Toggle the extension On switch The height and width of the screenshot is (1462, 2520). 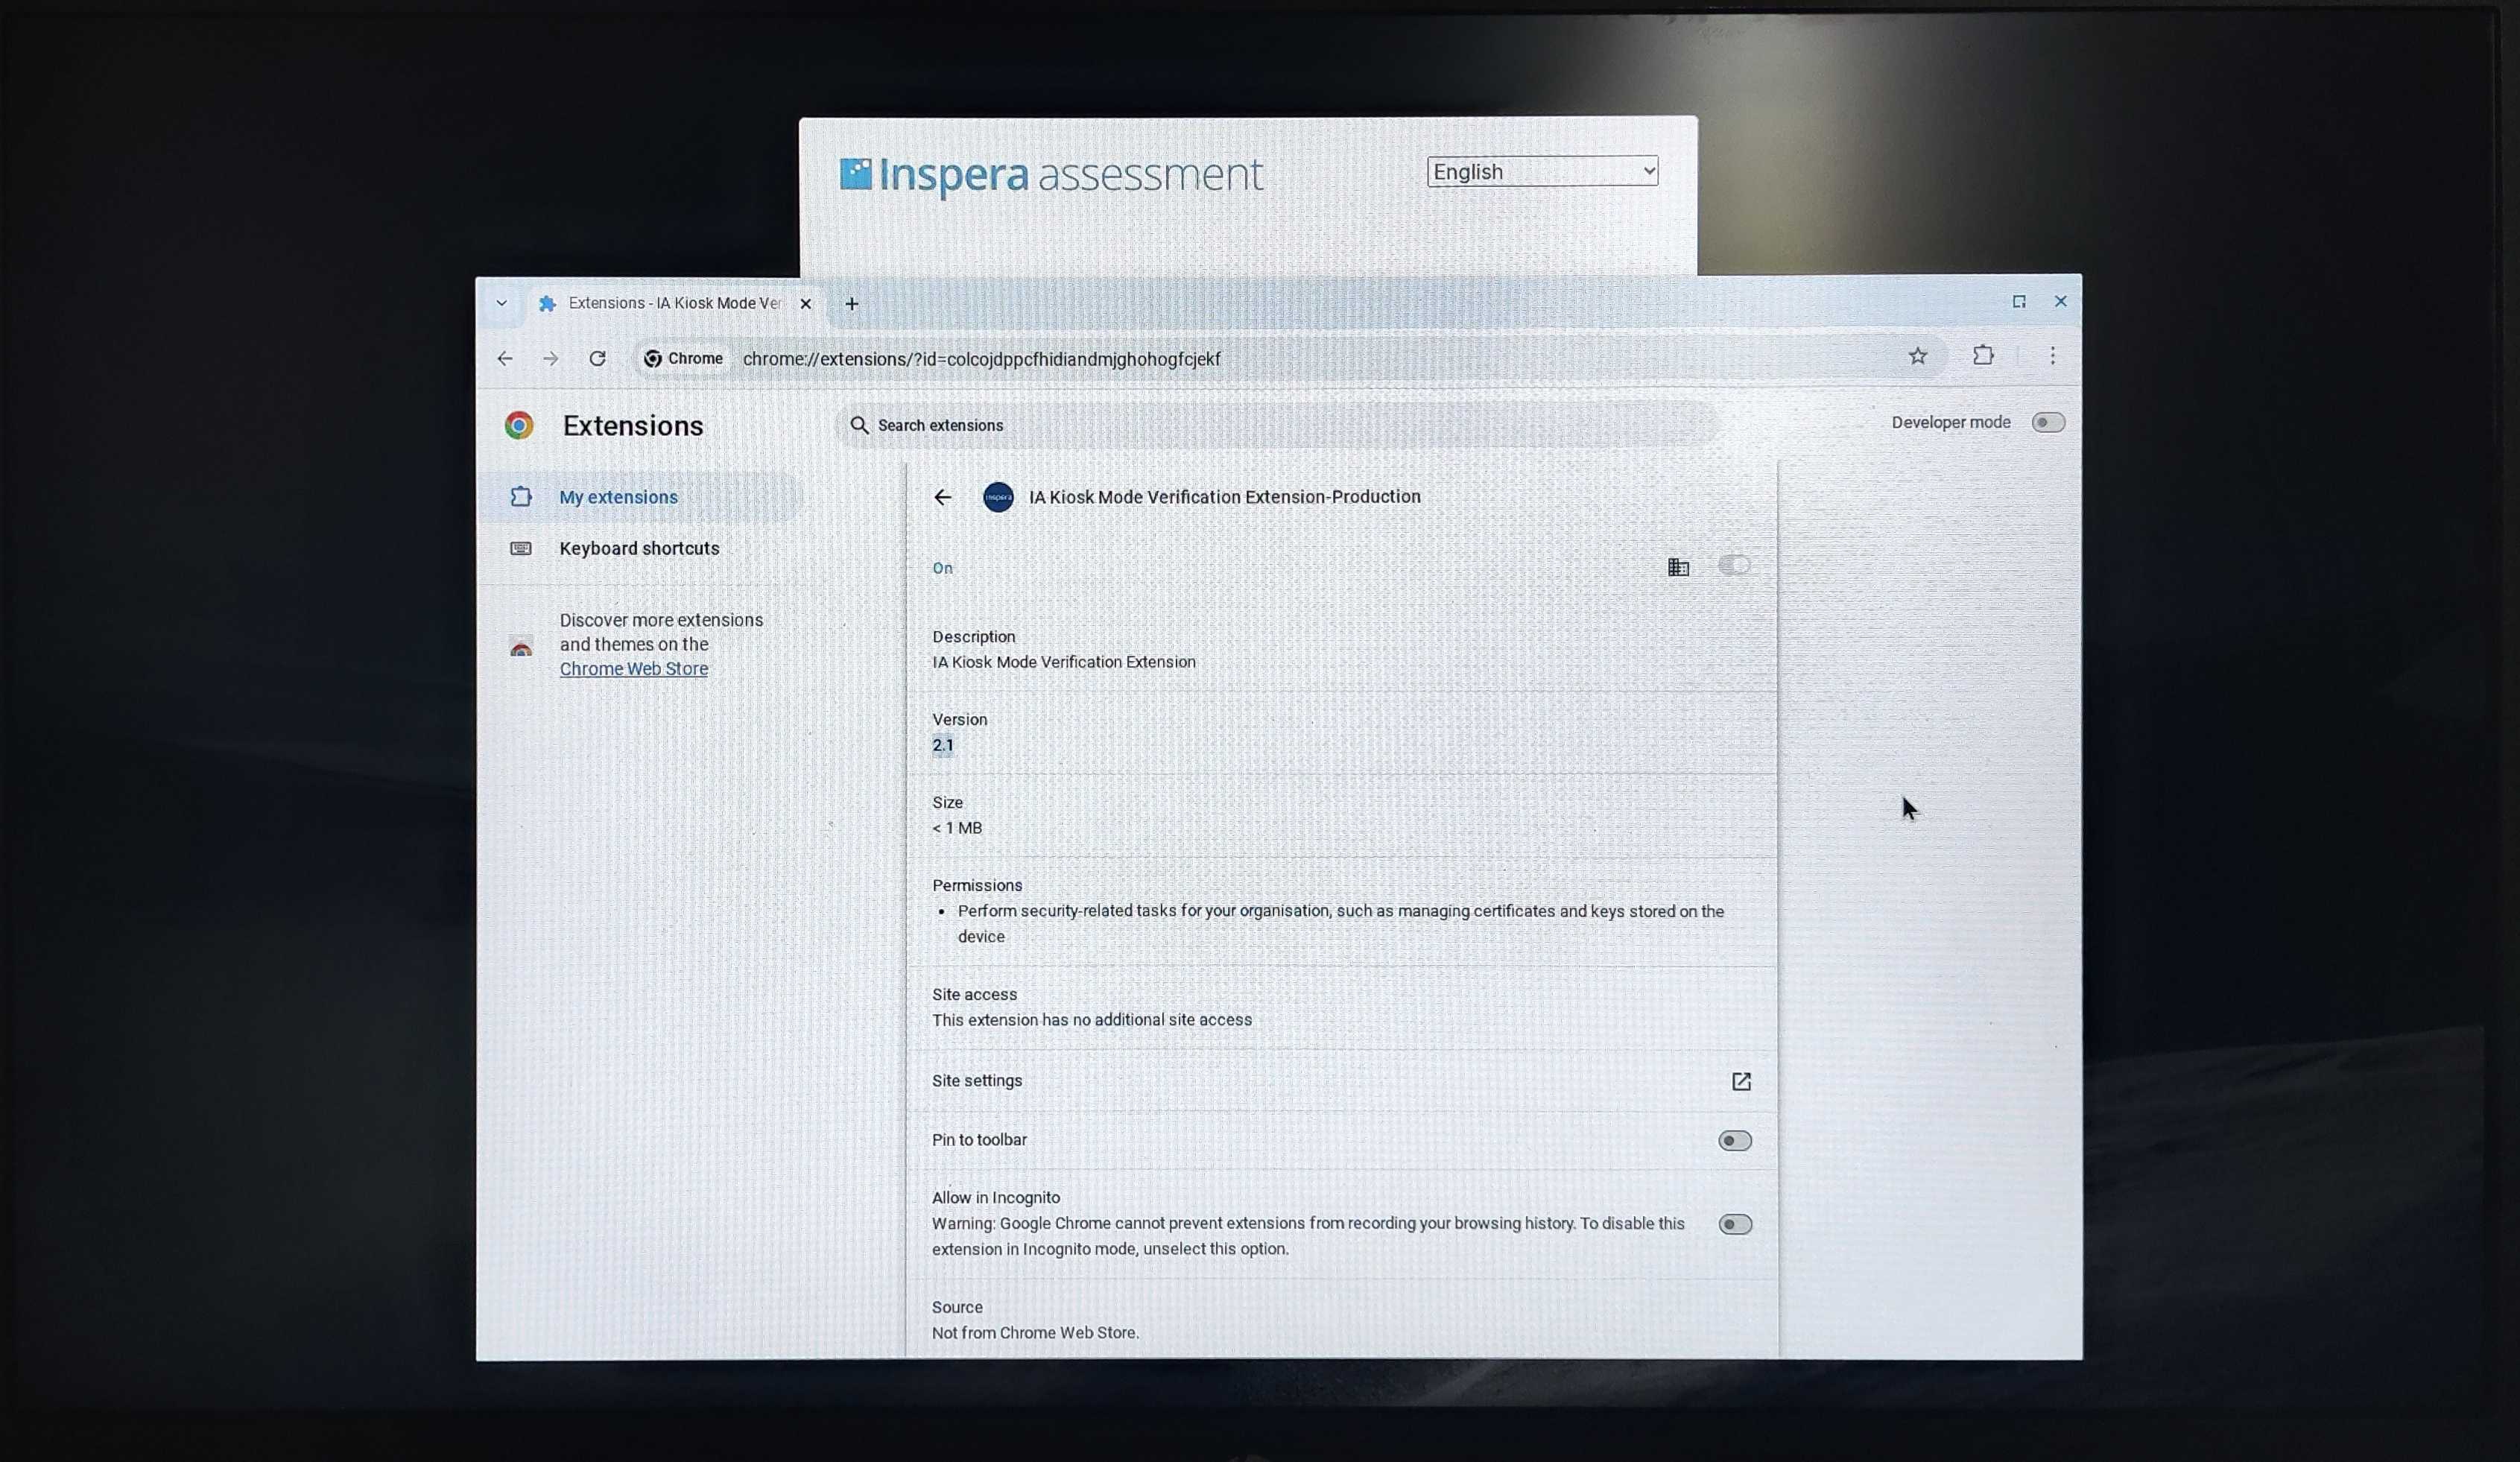click(1734, 565)
